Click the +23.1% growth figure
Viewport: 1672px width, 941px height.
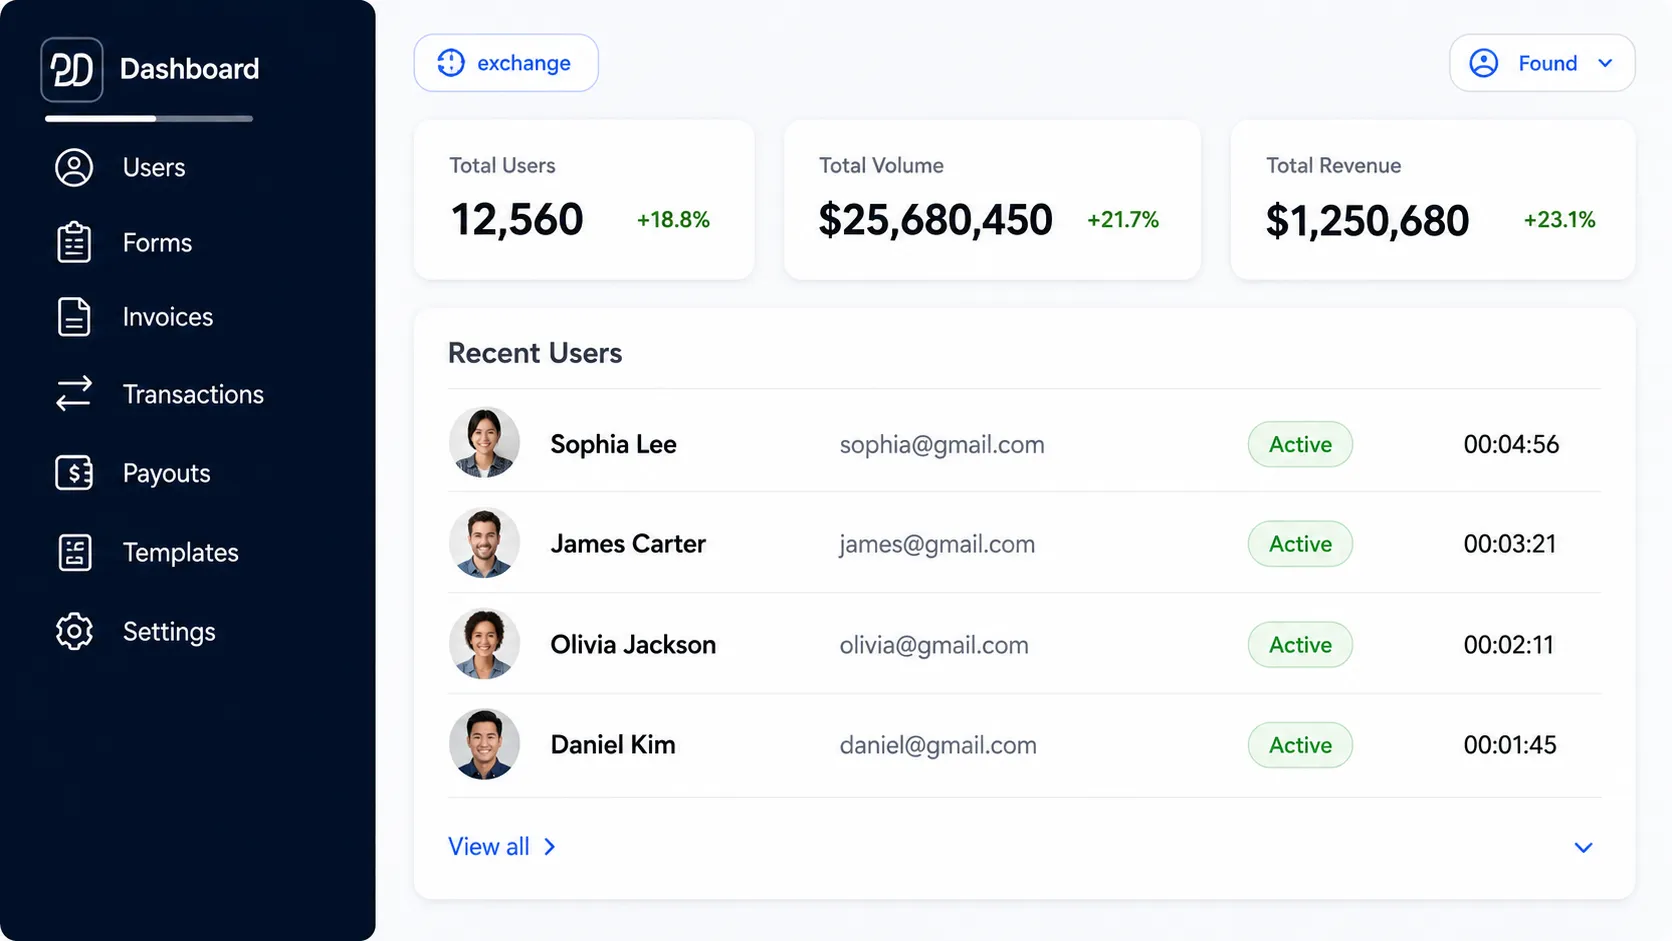(x=1559, y=220)
